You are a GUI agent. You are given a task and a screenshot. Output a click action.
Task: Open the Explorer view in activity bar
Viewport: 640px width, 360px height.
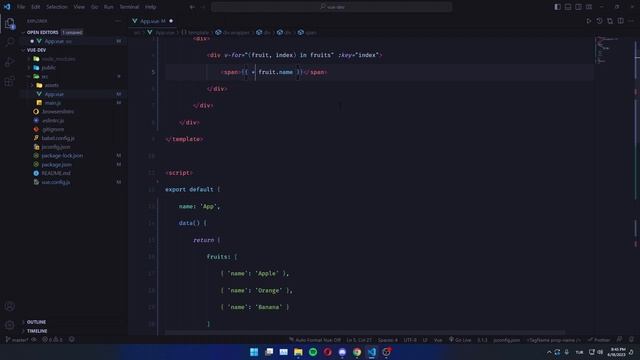pos(10,23)
